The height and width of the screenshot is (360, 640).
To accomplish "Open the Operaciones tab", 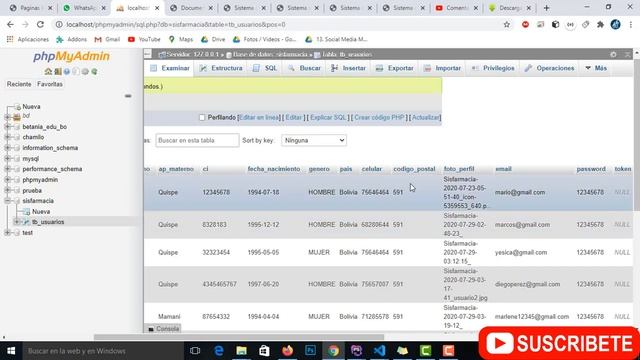I will tap(549, 68).
